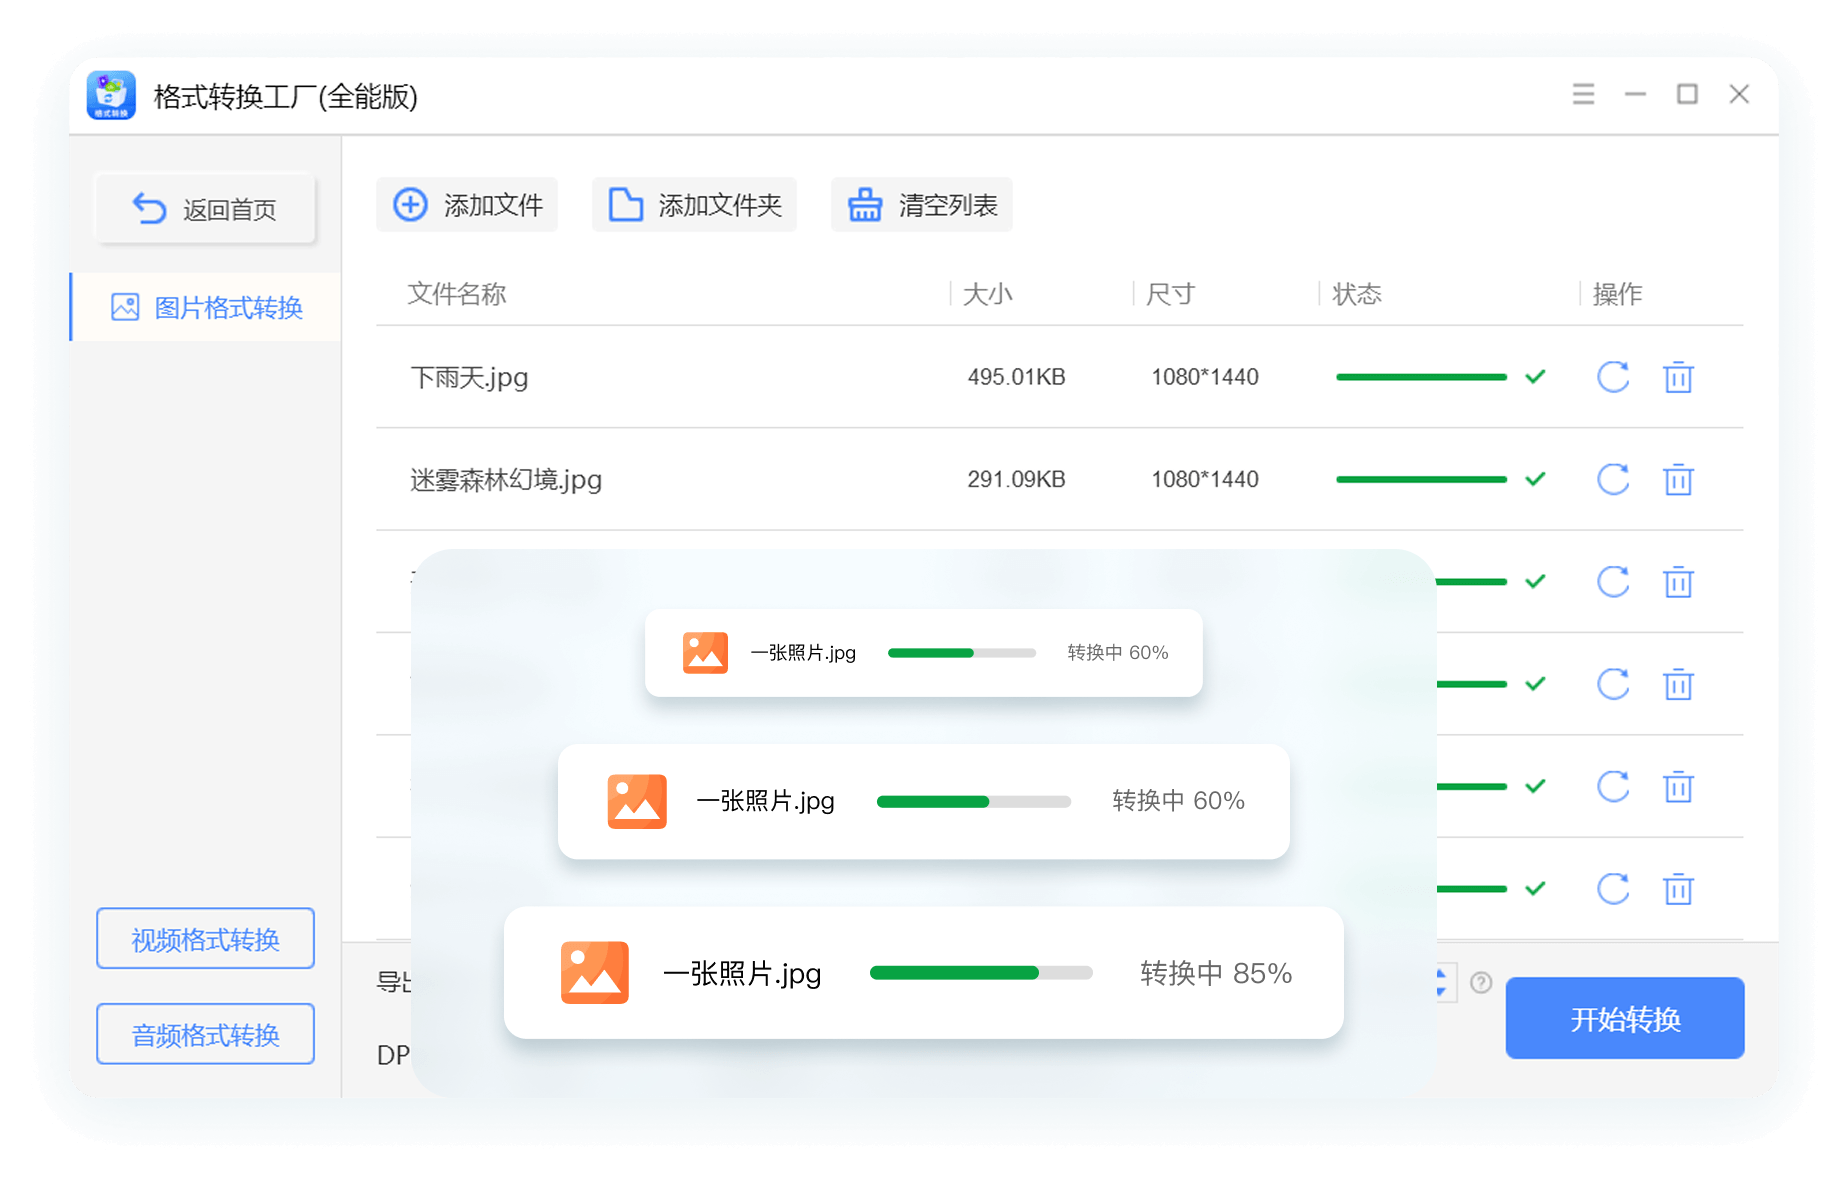Click the refresh icon in the sixth file row

pos(1613,888)
